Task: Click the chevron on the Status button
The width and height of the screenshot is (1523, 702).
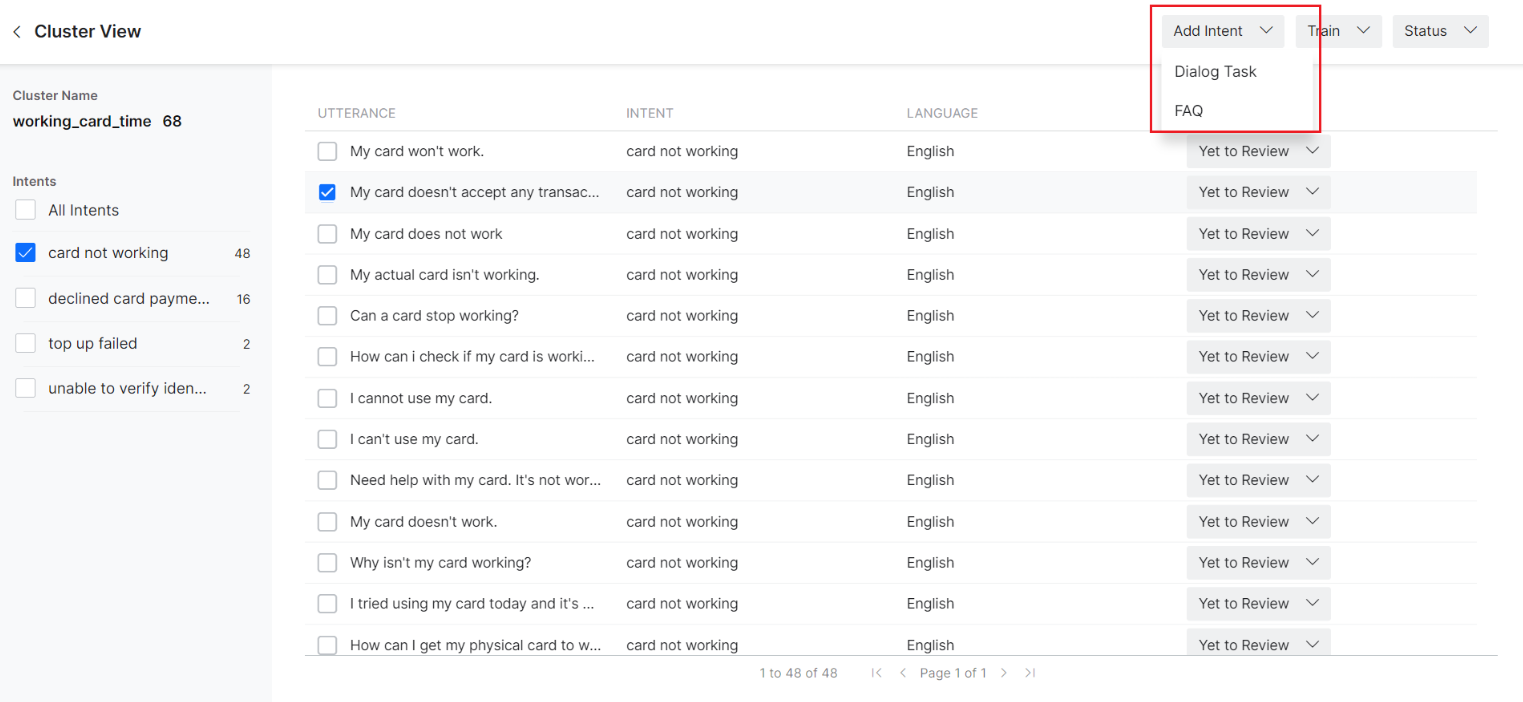Action: (1470, 31)
